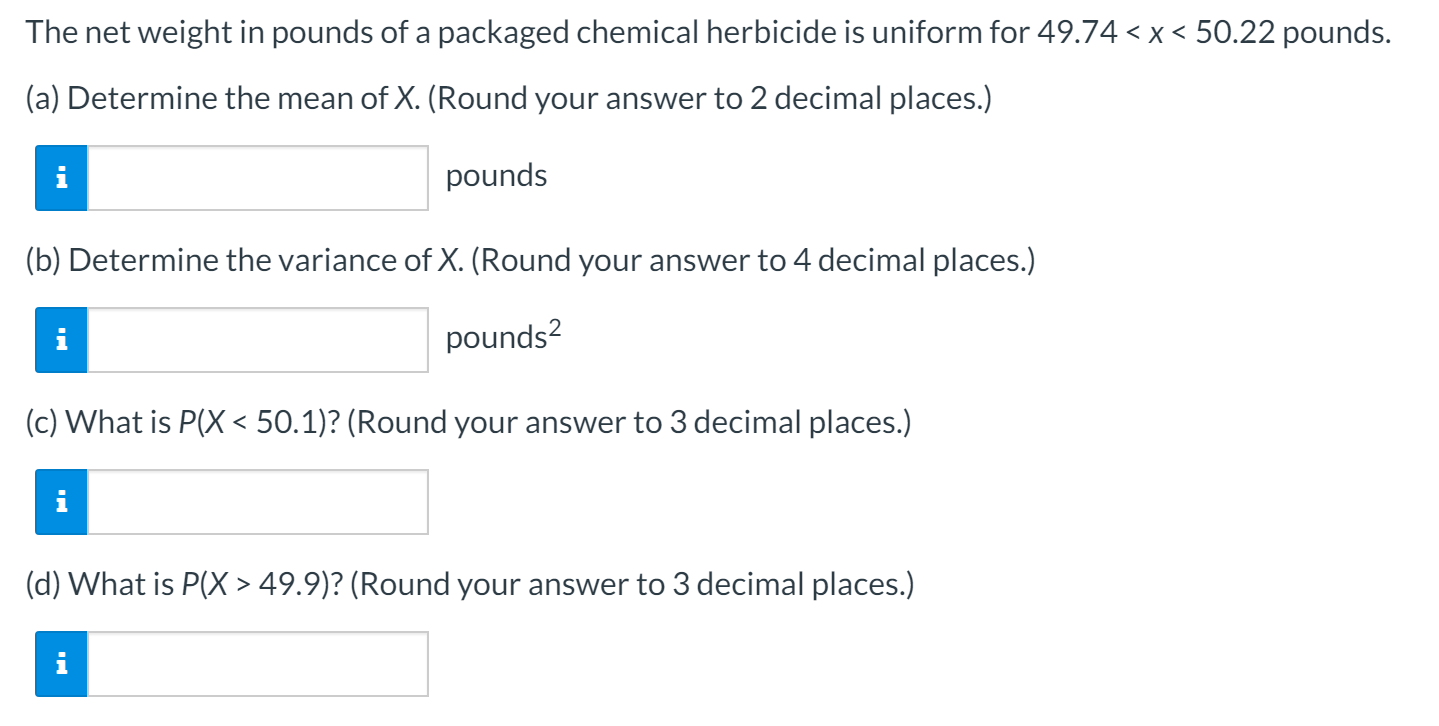
Task: Click the 'pounds' unit label for the mean
Action: pyautogui.click(x=496, y=176)
